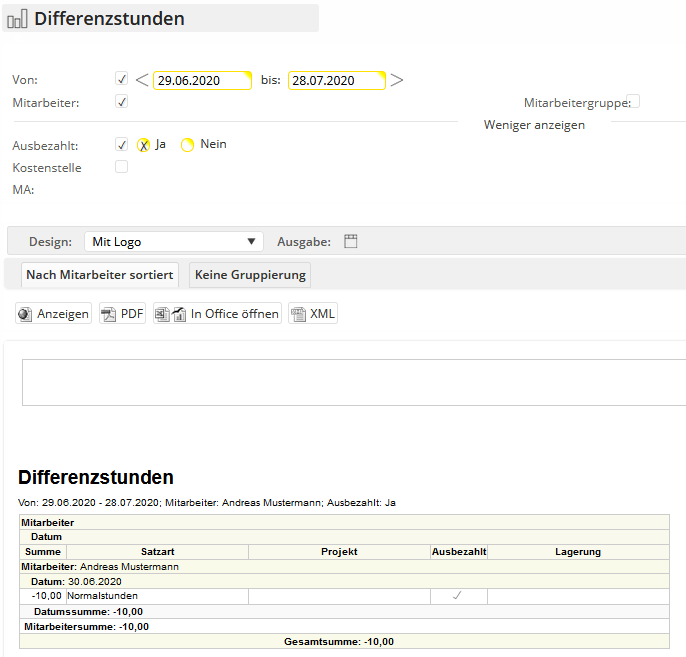Go to previous date period arrow
686x657 pixels.
click(x=141, y=80)
